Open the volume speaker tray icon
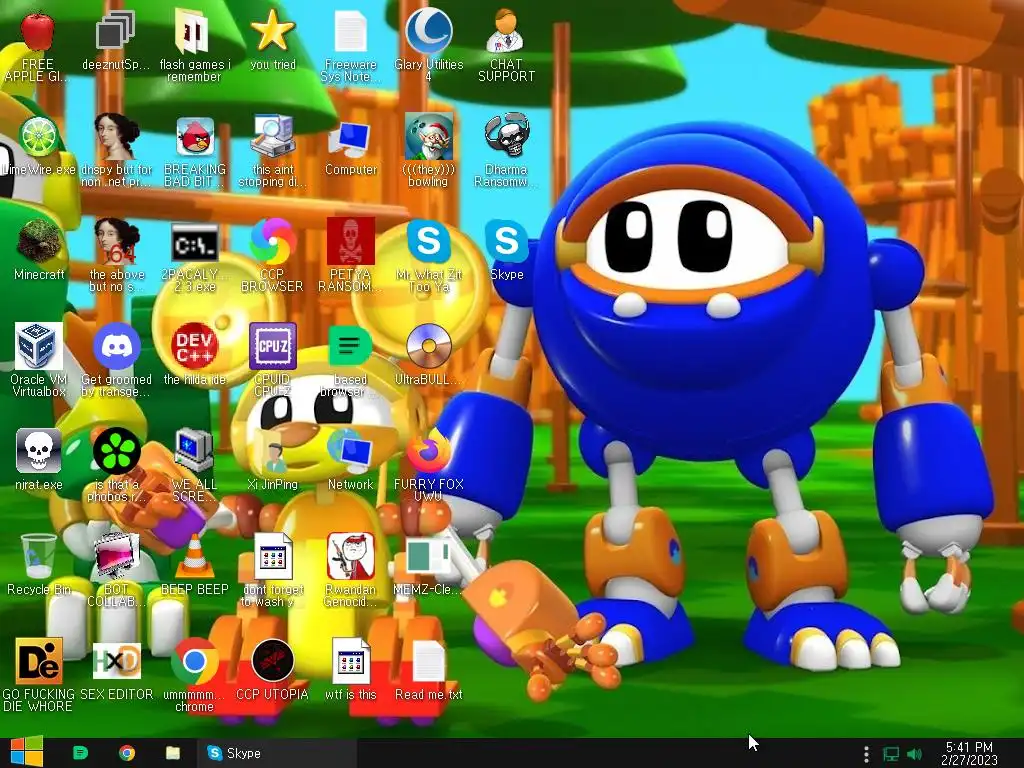This screenshot has height=768, width=1024. (915, 754)
